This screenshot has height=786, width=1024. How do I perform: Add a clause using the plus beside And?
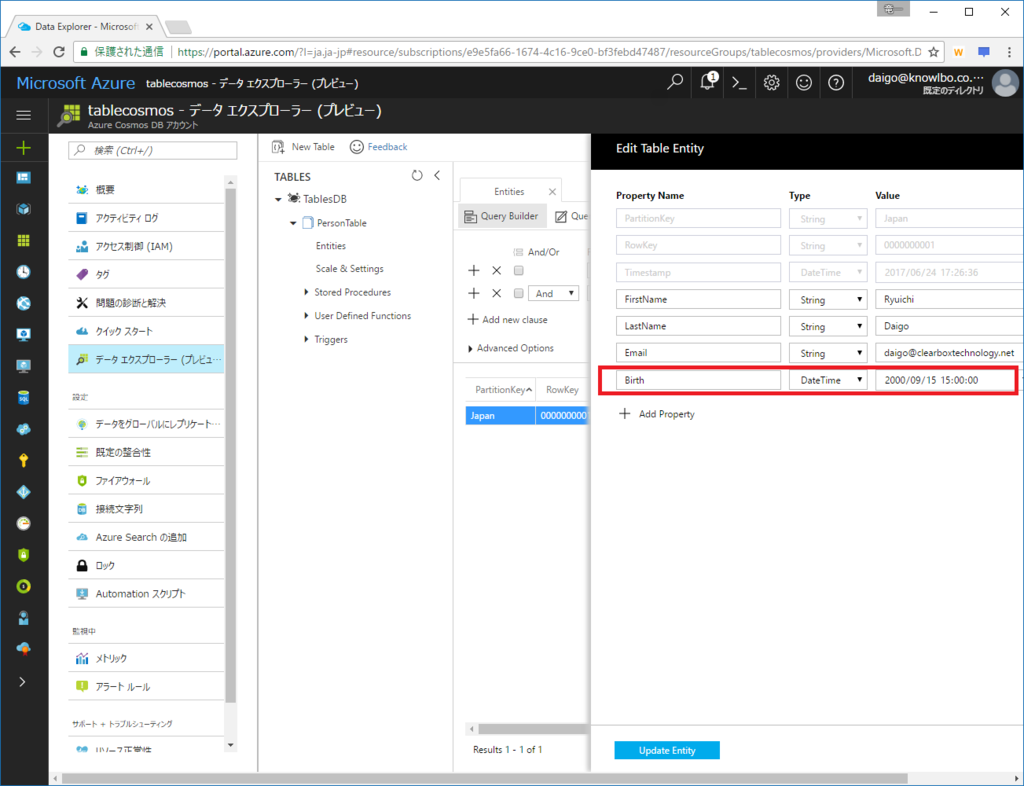tap(474, 293)
